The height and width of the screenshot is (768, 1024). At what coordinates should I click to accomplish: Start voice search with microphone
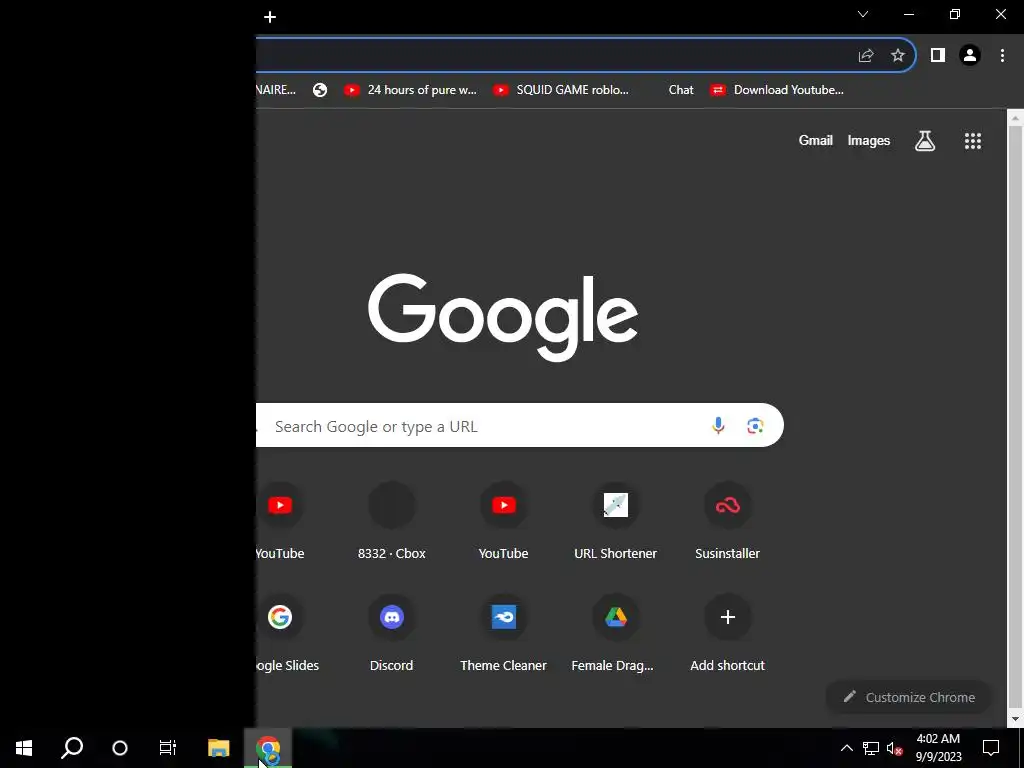(718, 426)
